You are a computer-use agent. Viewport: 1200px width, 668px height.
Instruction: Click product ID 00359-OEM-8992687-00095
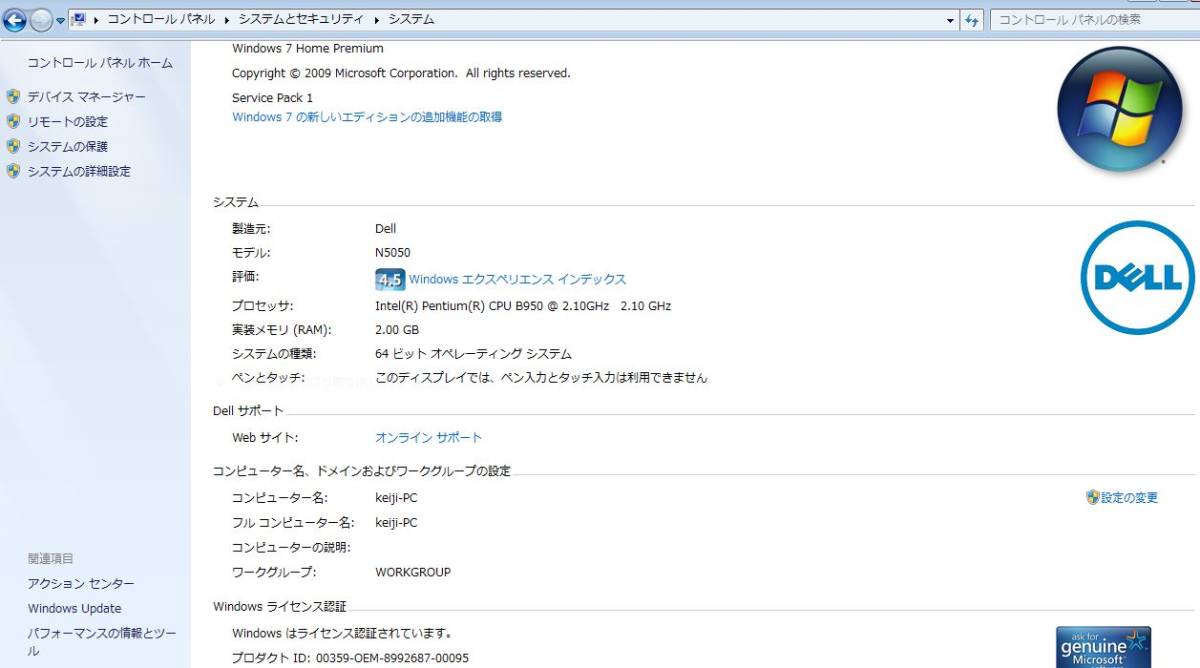[392, 658]
